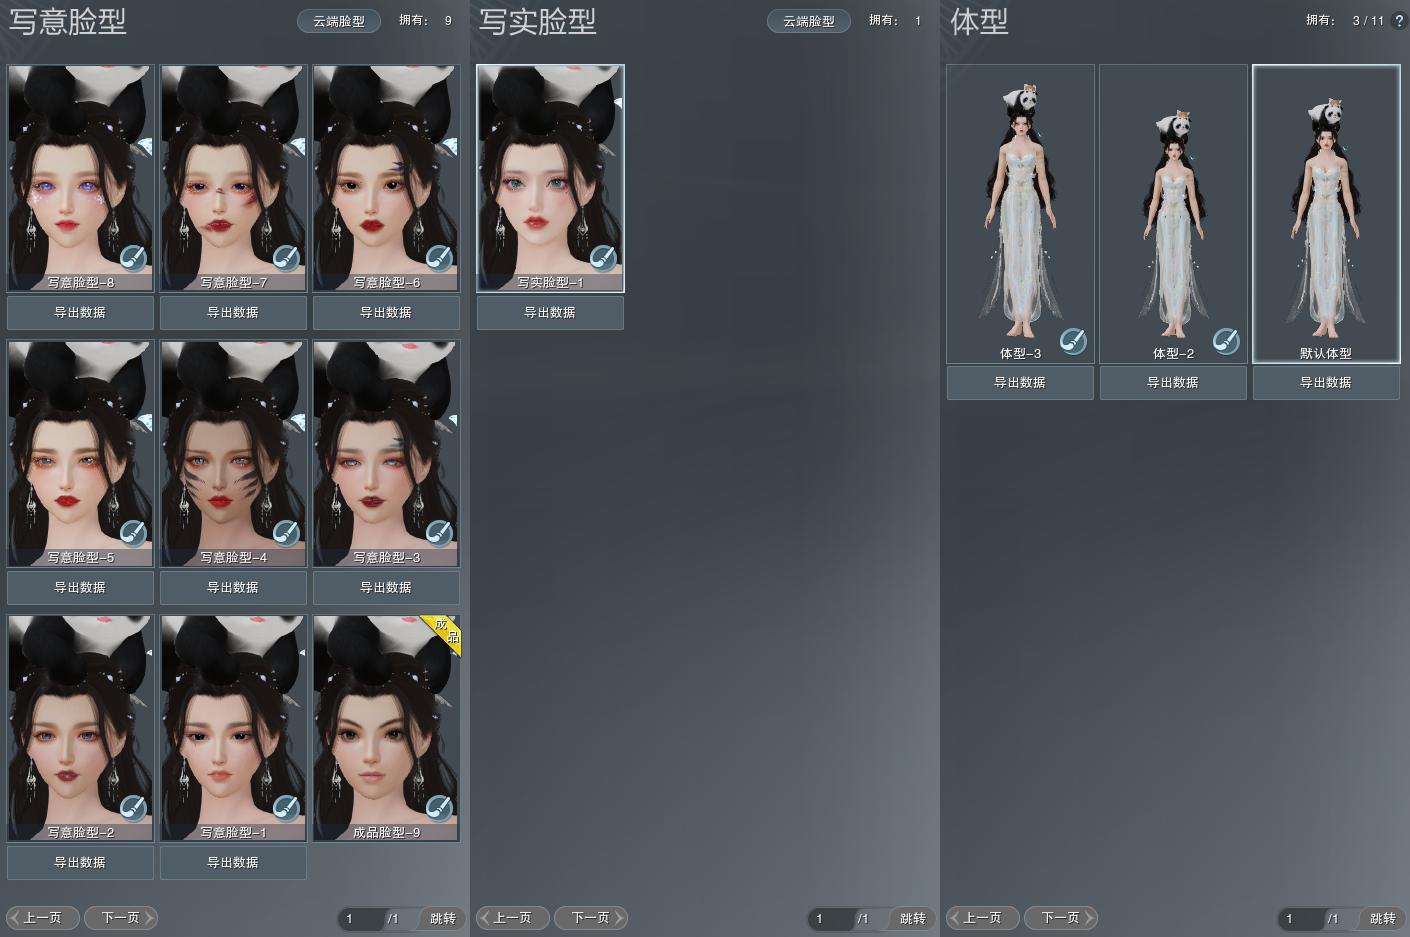Click the page number field in 写实脸型 panel
Viewport: 1410px width, 937px height.
tap(828, 918)
